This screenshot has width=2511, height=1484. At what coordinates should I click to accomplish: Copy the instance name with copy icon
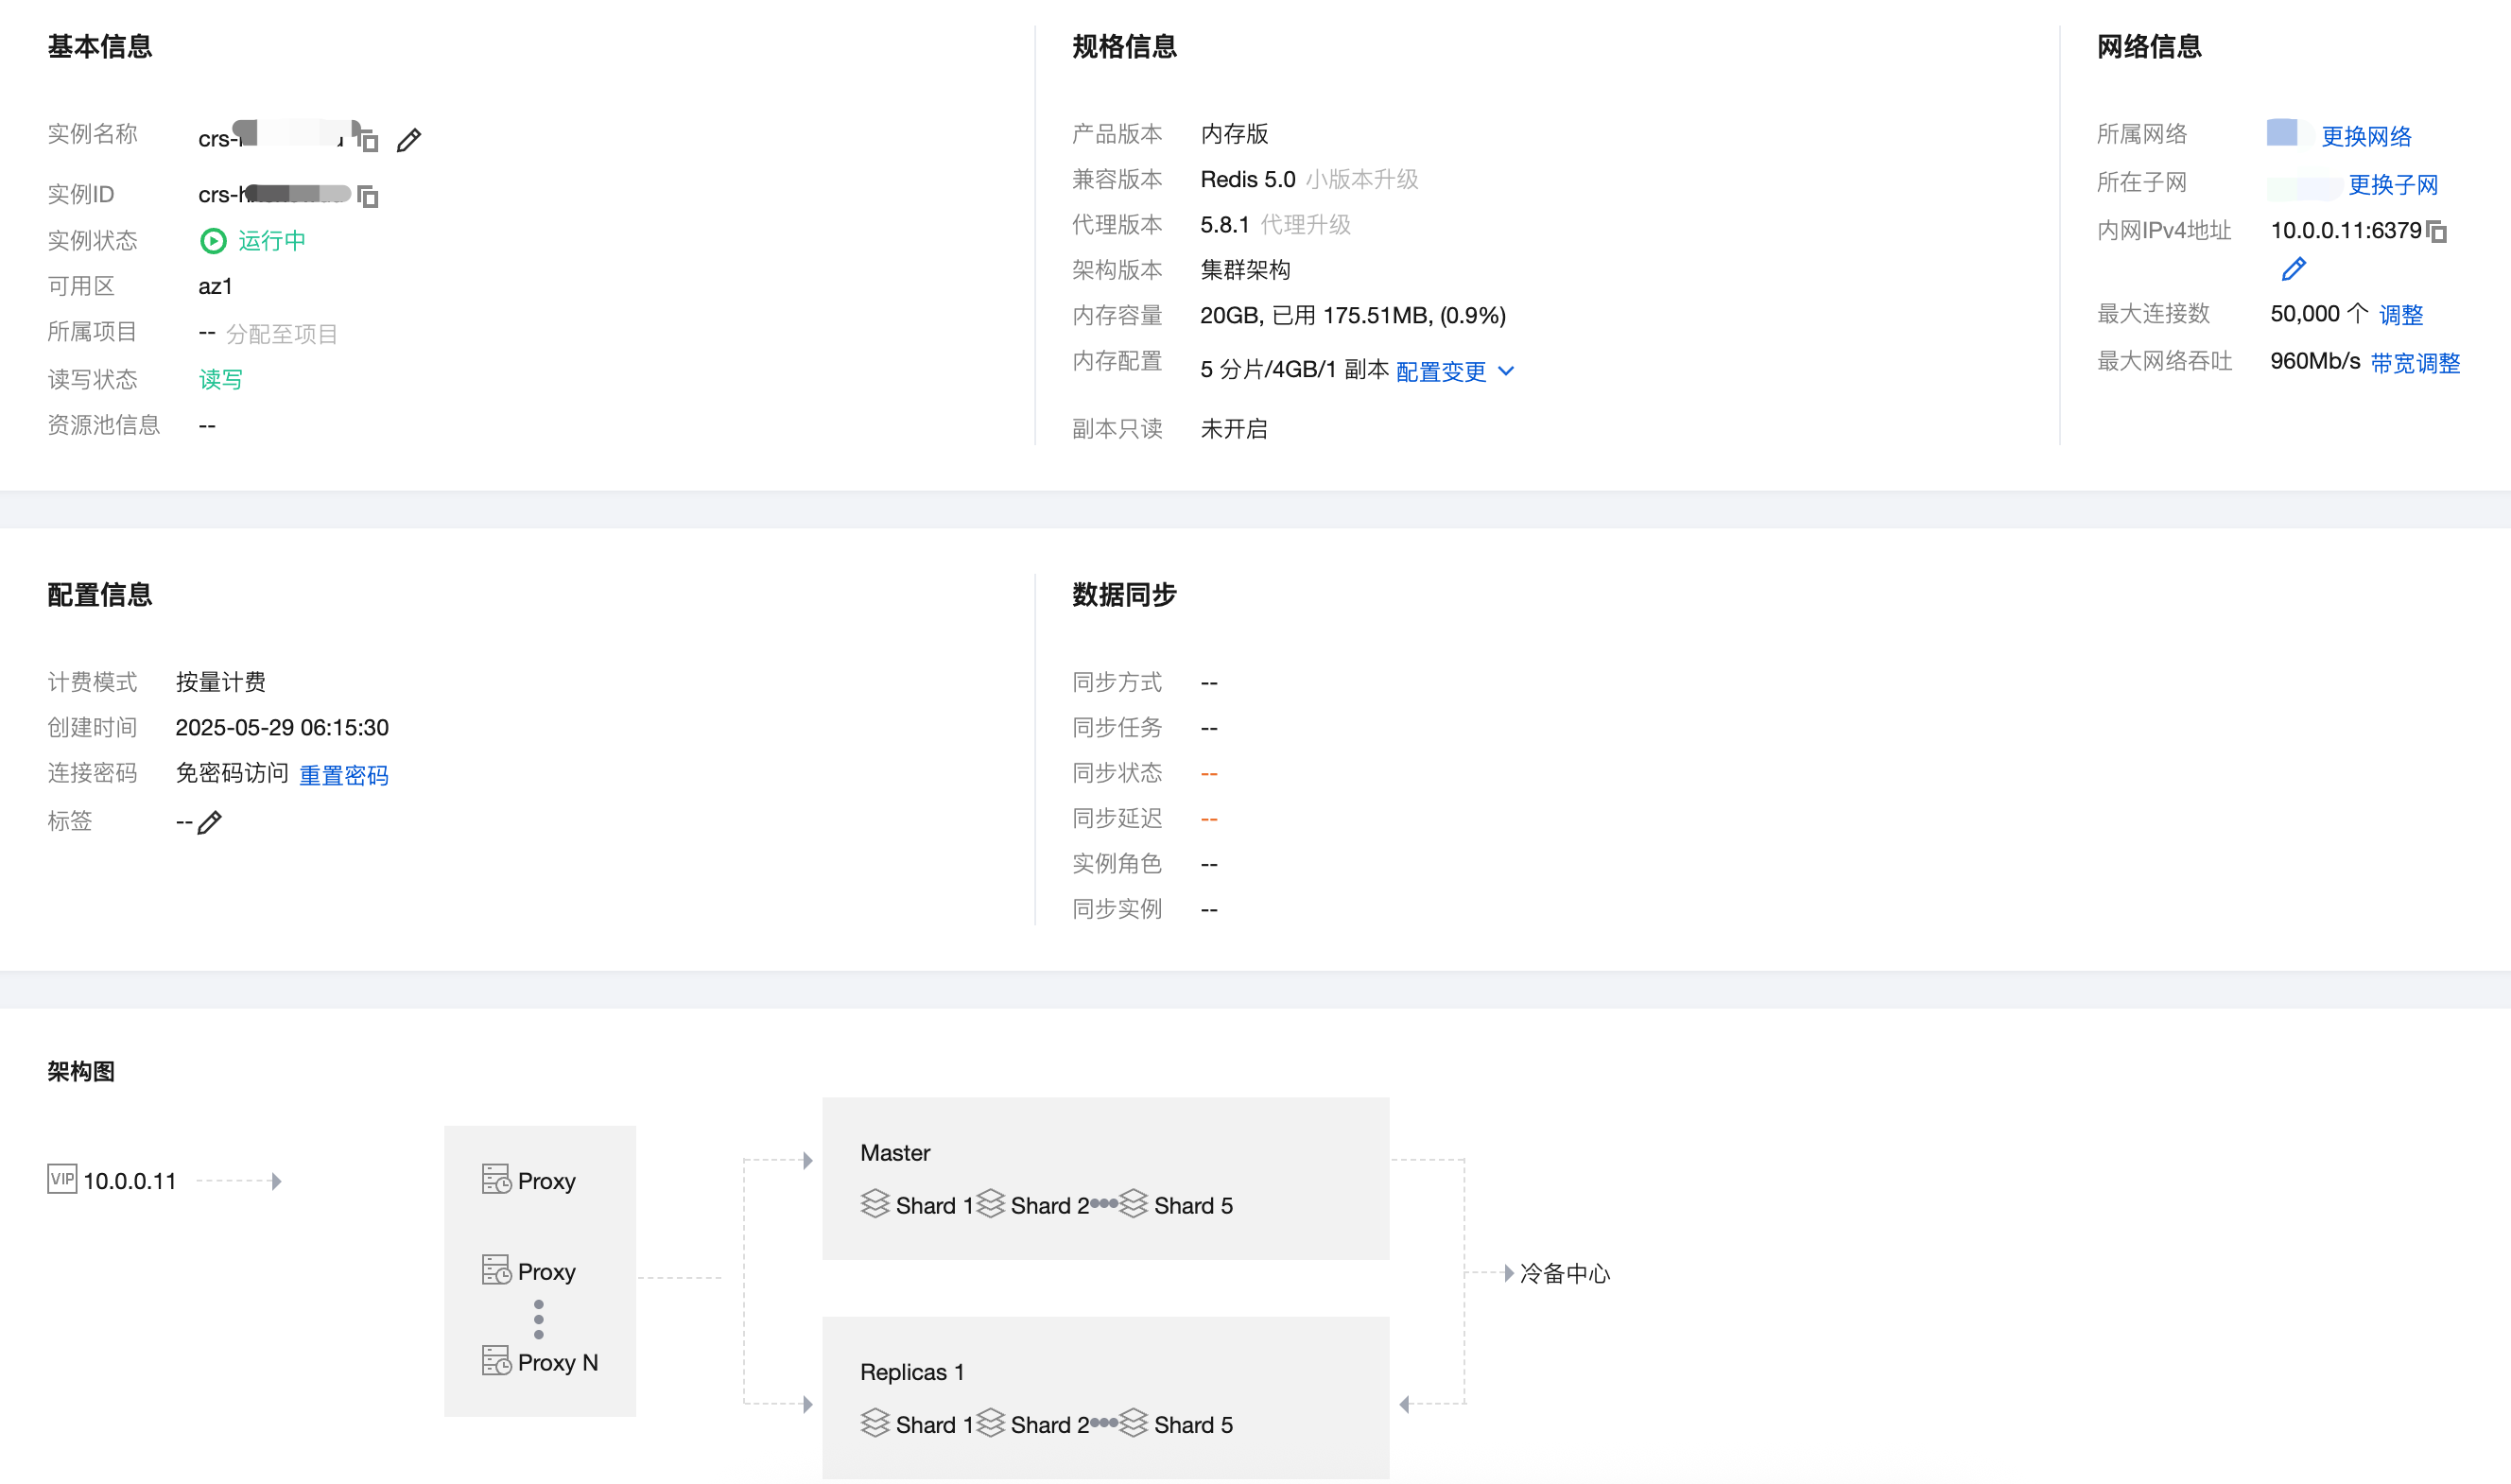pyautogui.click(x=368, y=140)
